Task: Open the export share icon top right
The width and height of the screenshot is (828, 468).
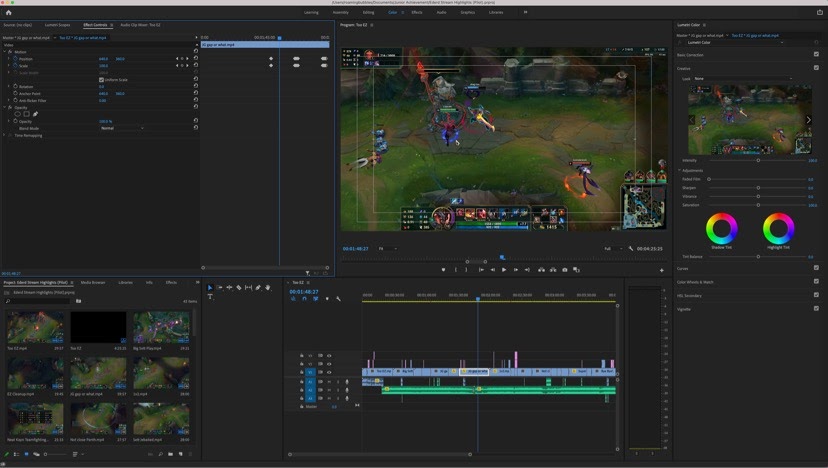Action: click(820, 12)
